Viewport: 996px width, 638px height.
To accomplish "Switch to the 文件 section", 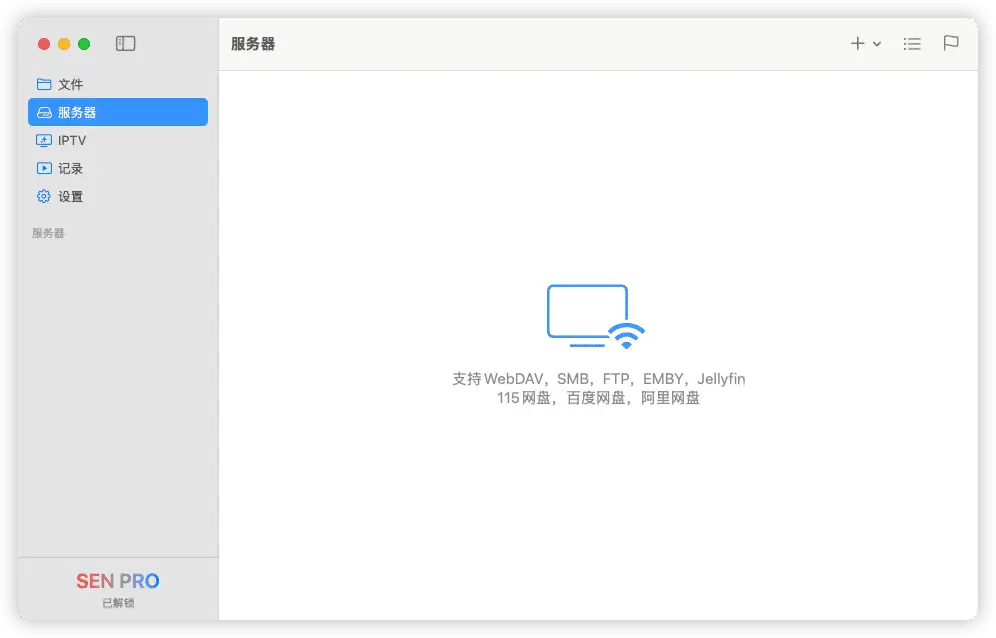I will [x=73, y=84].
